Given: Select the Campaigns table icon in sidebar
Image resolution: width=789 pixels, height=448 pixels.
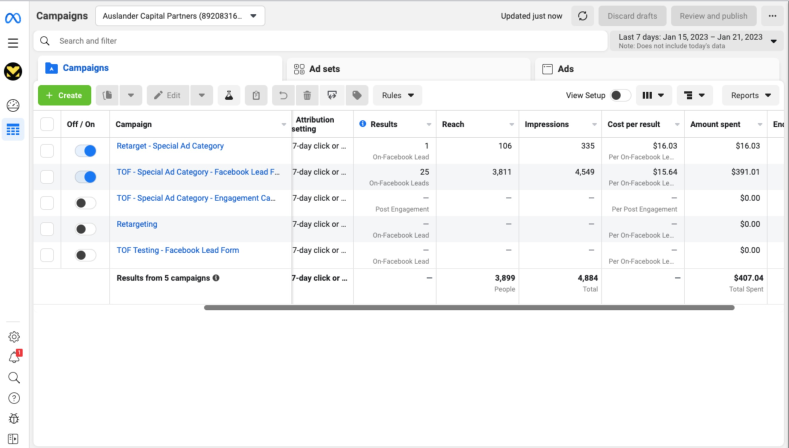Looking at the screenshot, I should 13,130.
